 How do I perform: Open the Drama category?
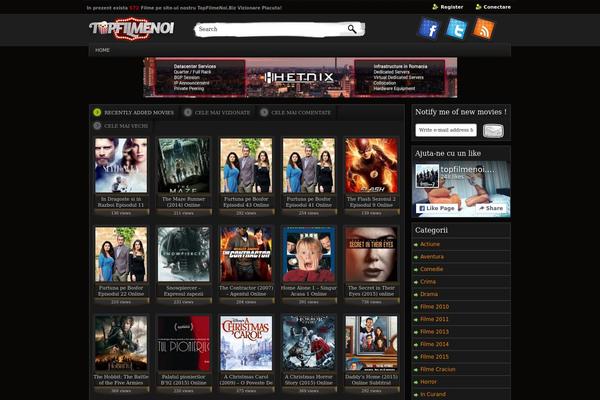429,294
